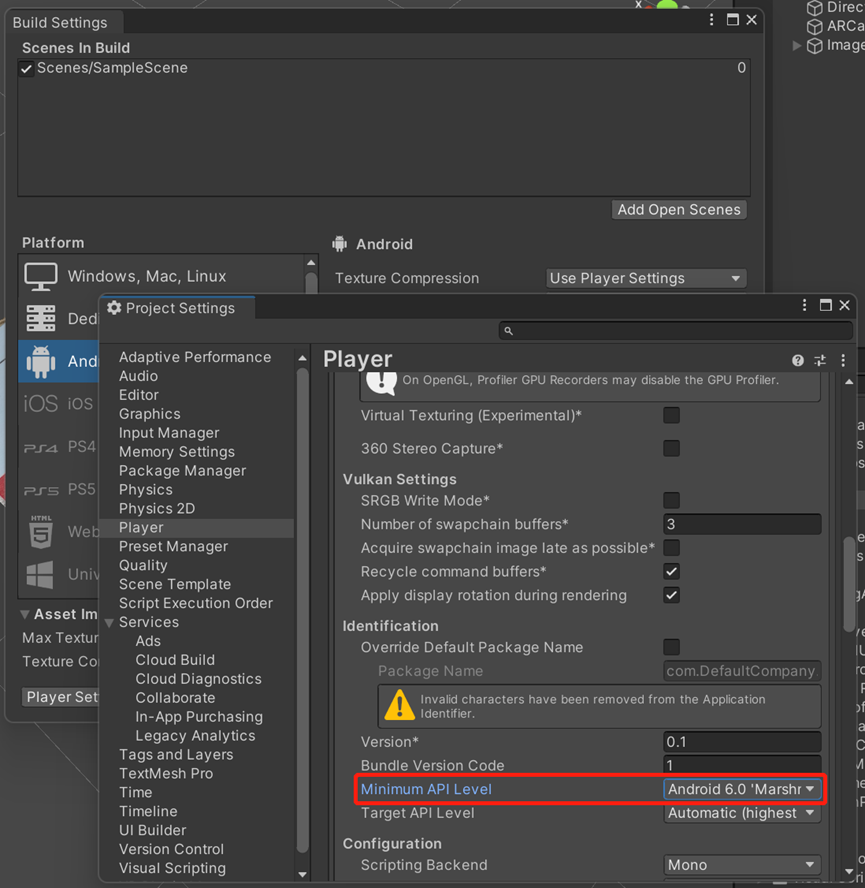The height and width of the screenshot is (888, 865).
Task: Click the Version field showing 0.1
Action: (742, 741)
